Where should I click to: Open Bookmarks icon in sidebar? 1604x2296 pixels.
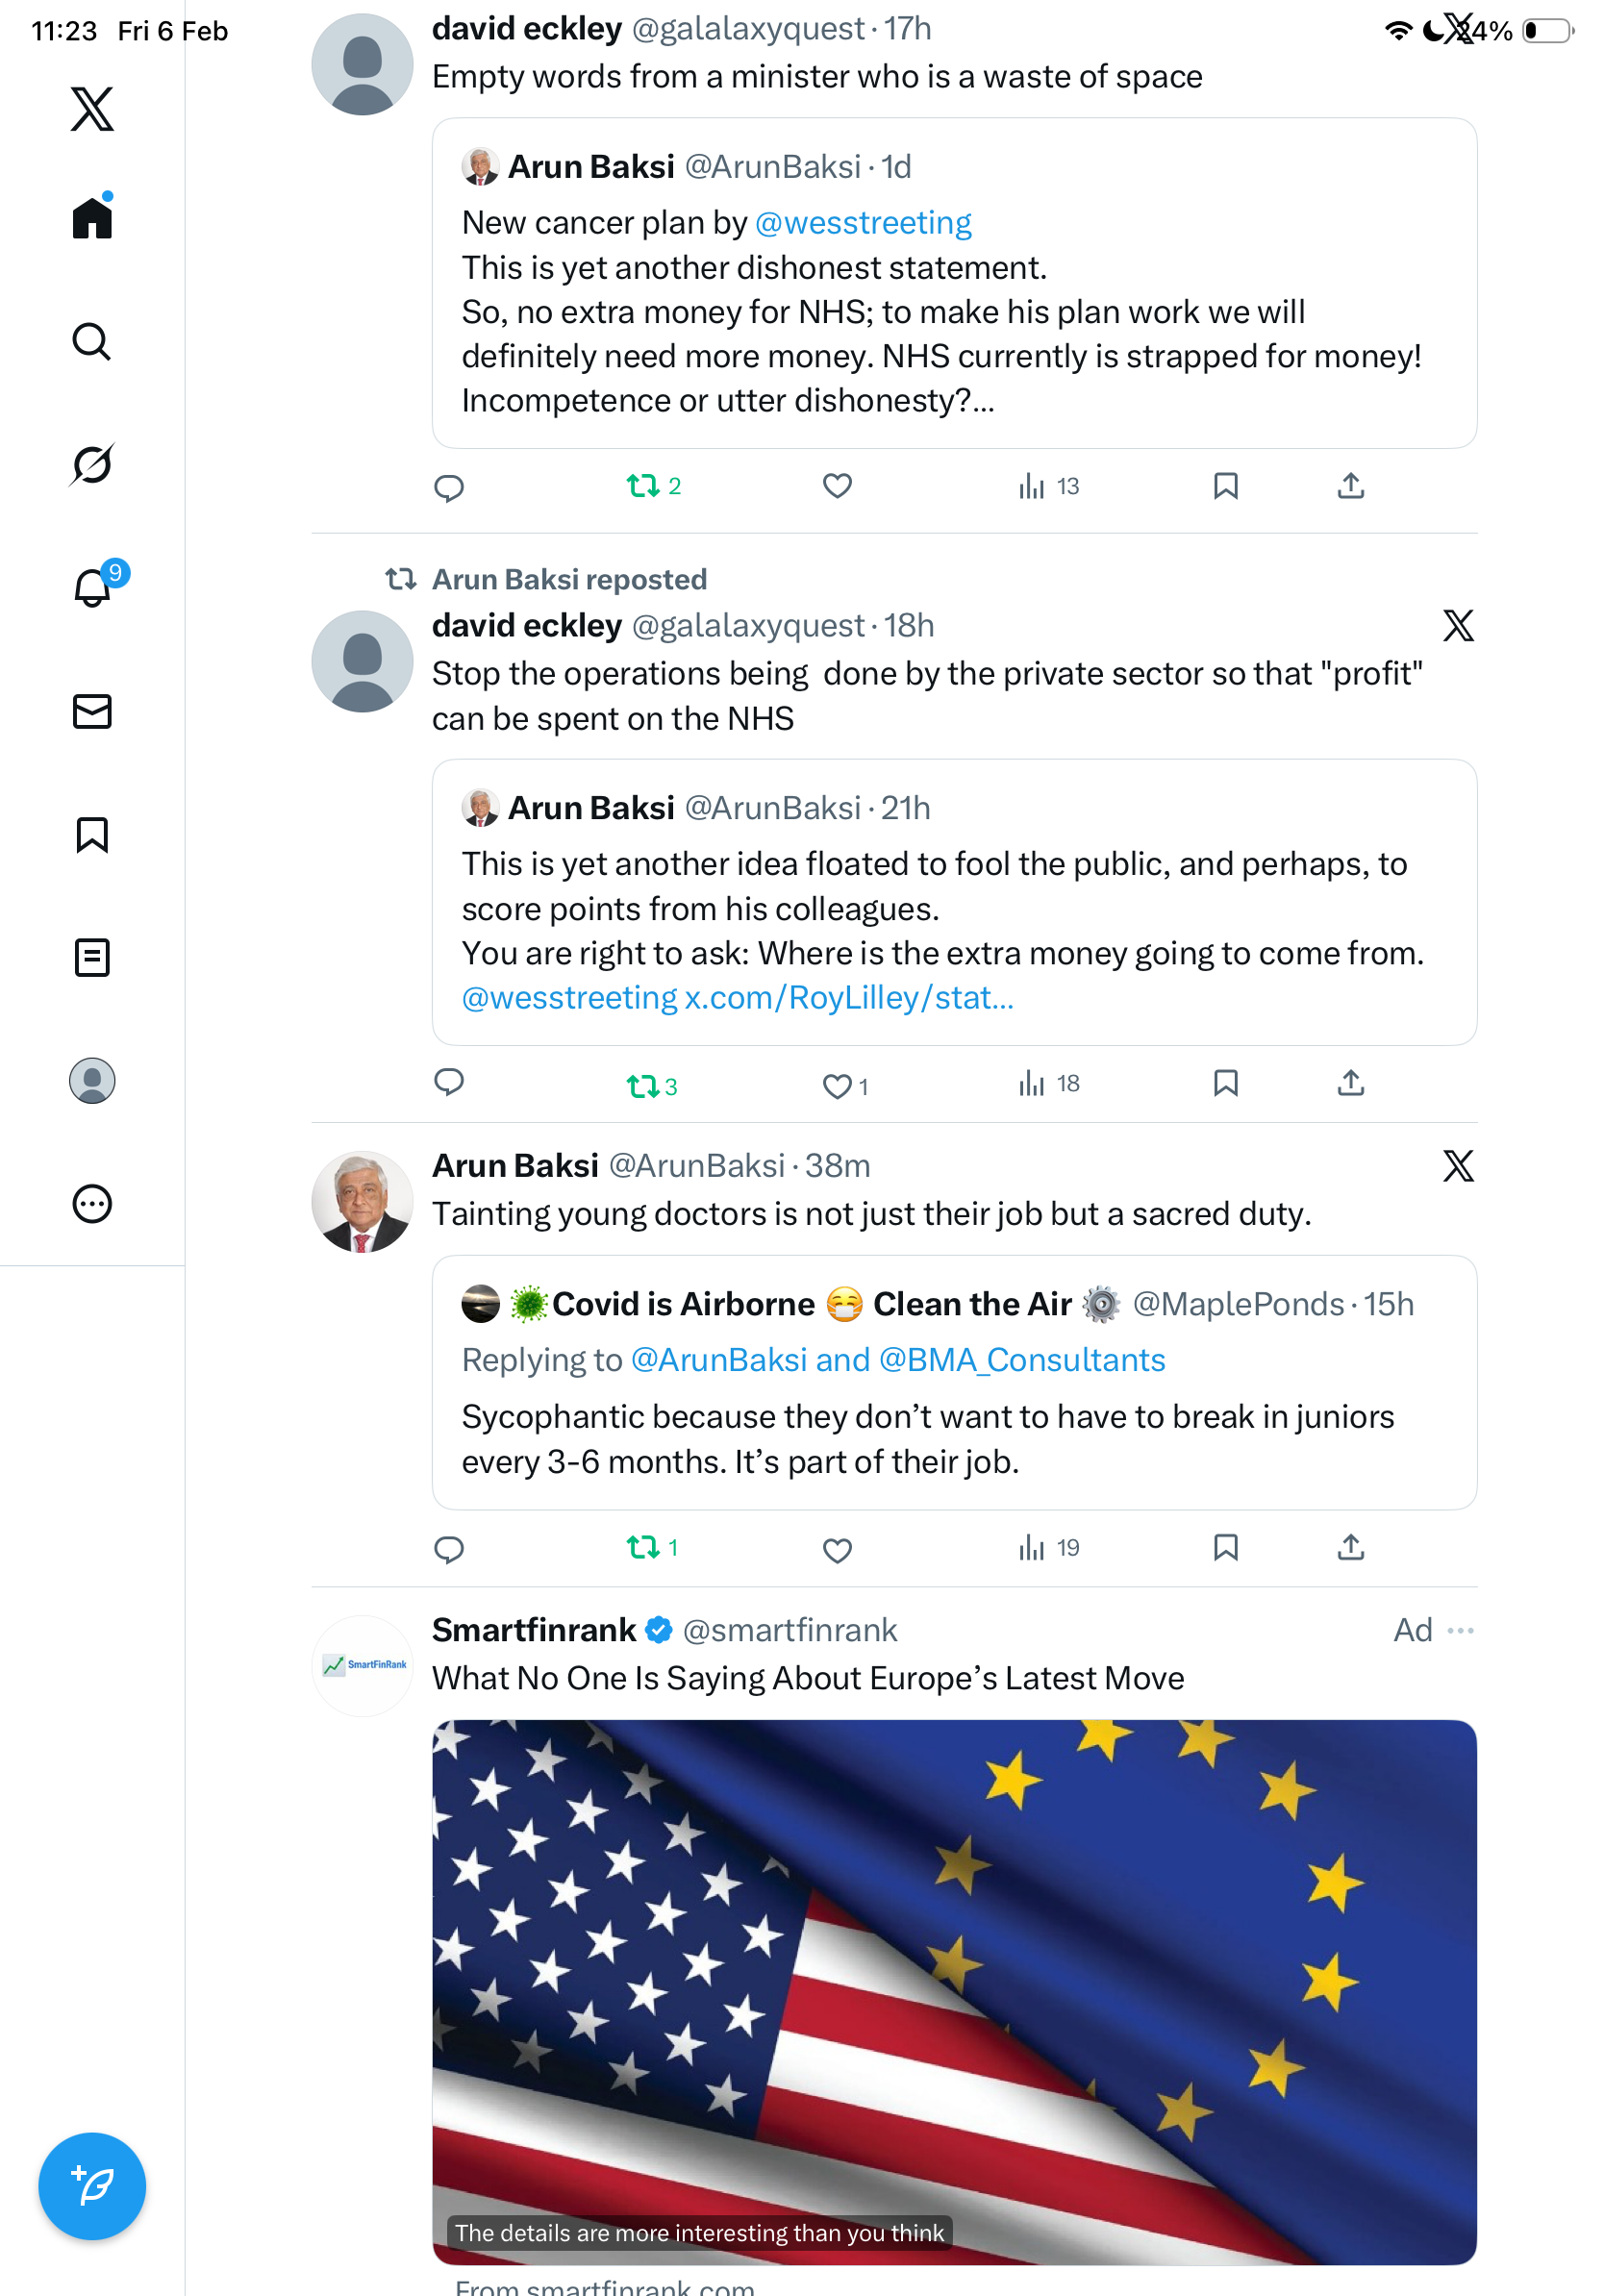tap(92, 834)
